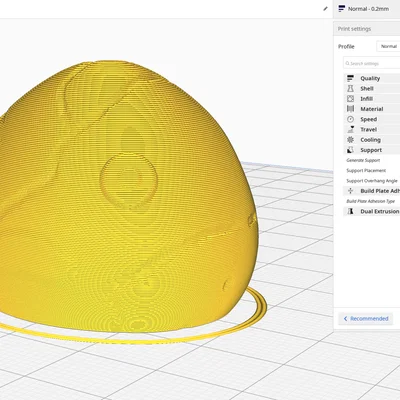Click the Quality category icon
Viewport: 400px width, 400px height.
pyautogui.click(x=350, y=78)
